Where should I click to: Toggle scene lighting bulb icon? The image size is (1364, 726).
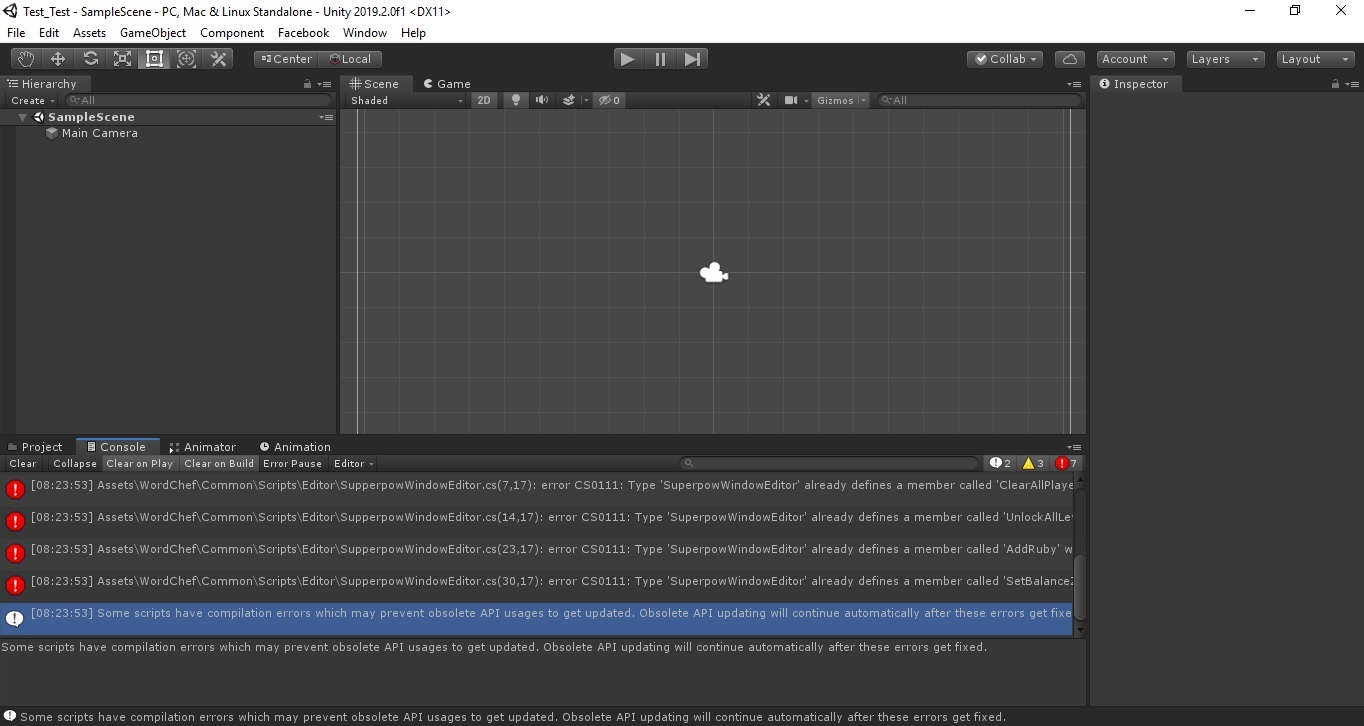515,100
